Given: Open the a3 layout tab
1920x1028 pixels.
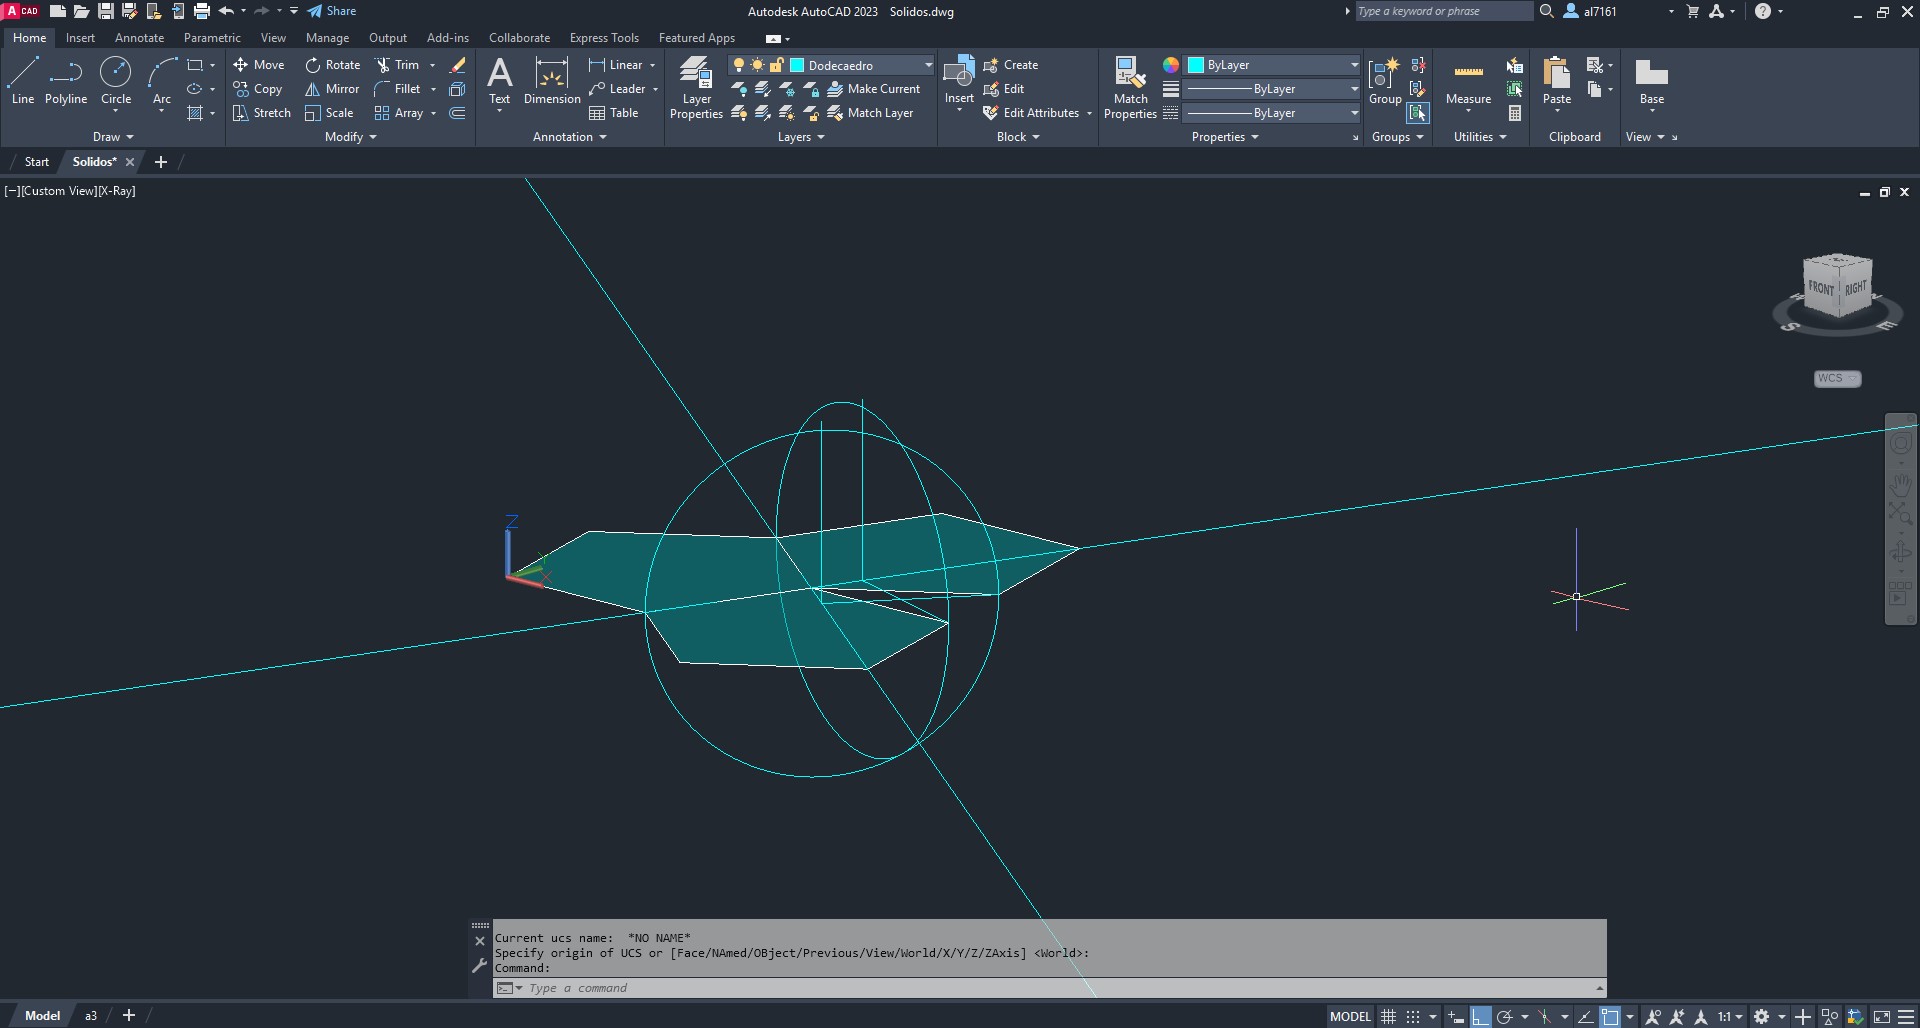Looking at the screenshot, I should (x=90, y=1016).
